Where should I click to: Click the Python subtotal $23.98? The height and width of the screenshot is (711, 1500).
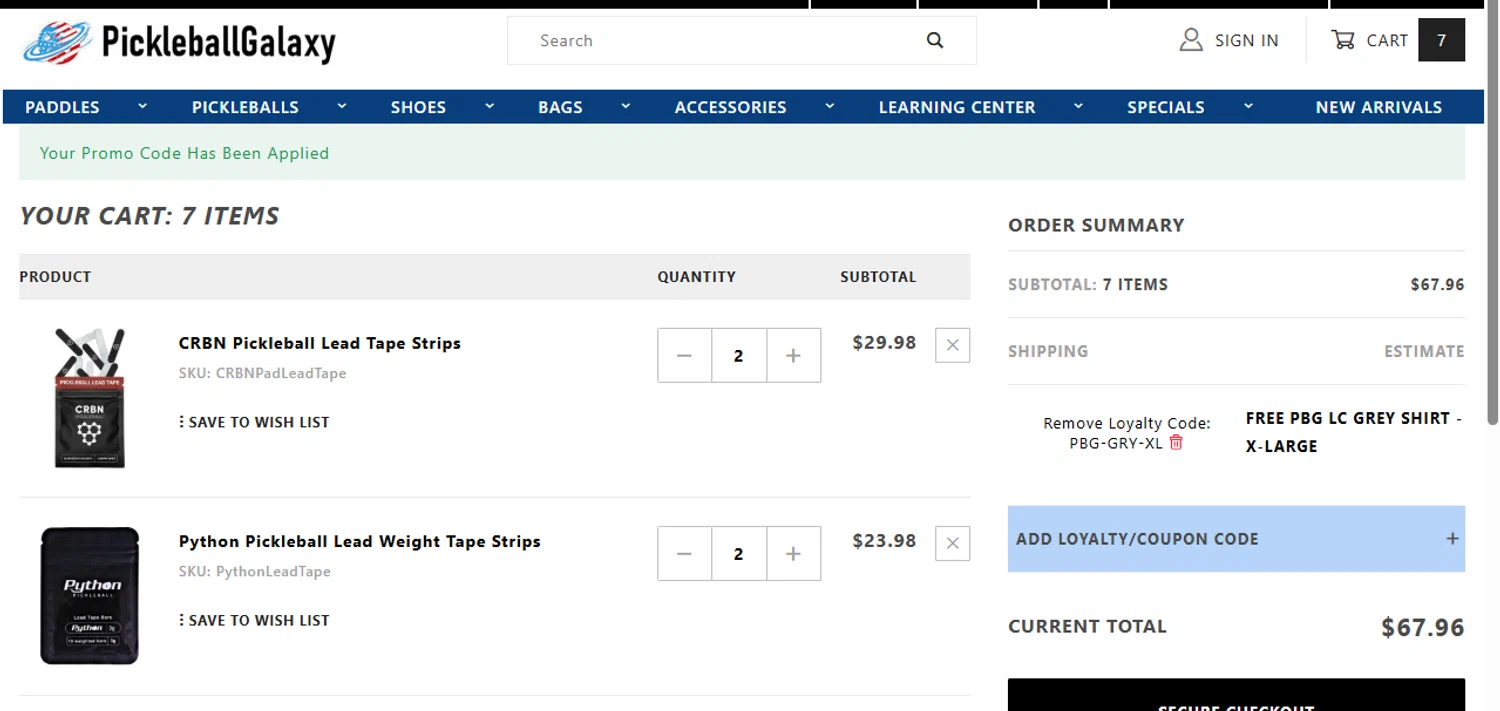pyautogui.click(x=884, y=541)
